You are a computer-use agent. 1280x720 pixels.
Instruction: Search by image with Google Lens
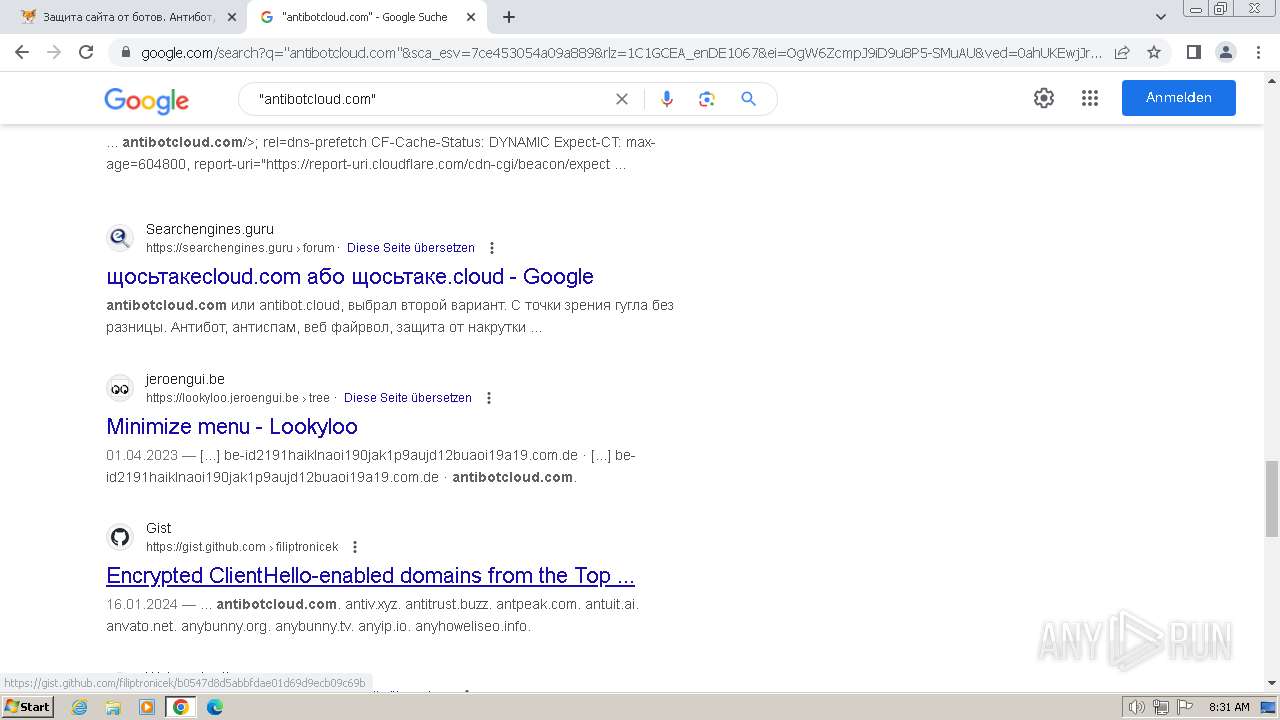click(707, 99)
